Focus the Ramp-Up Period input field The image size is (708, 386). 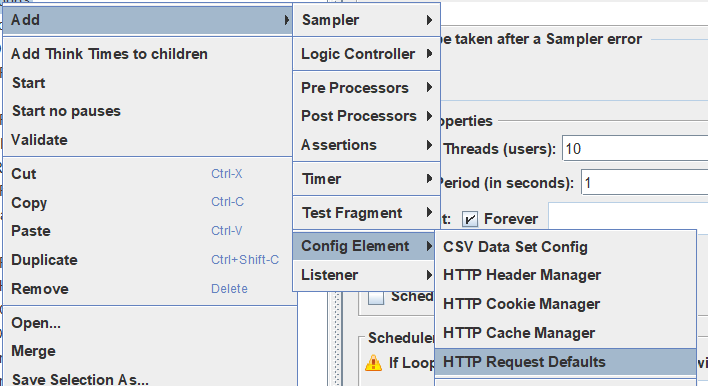644,182
